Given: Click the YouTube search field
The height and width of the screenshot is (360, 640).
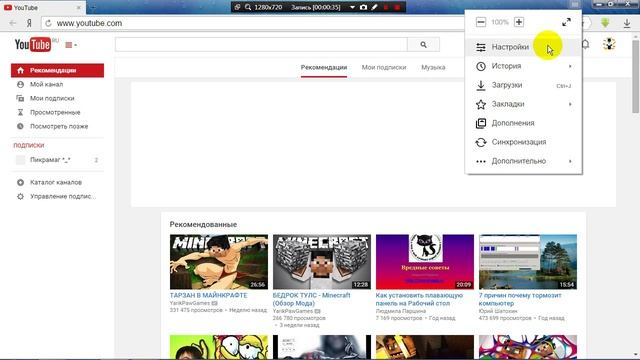Looking at the screenshot, I should coord(261,44).
